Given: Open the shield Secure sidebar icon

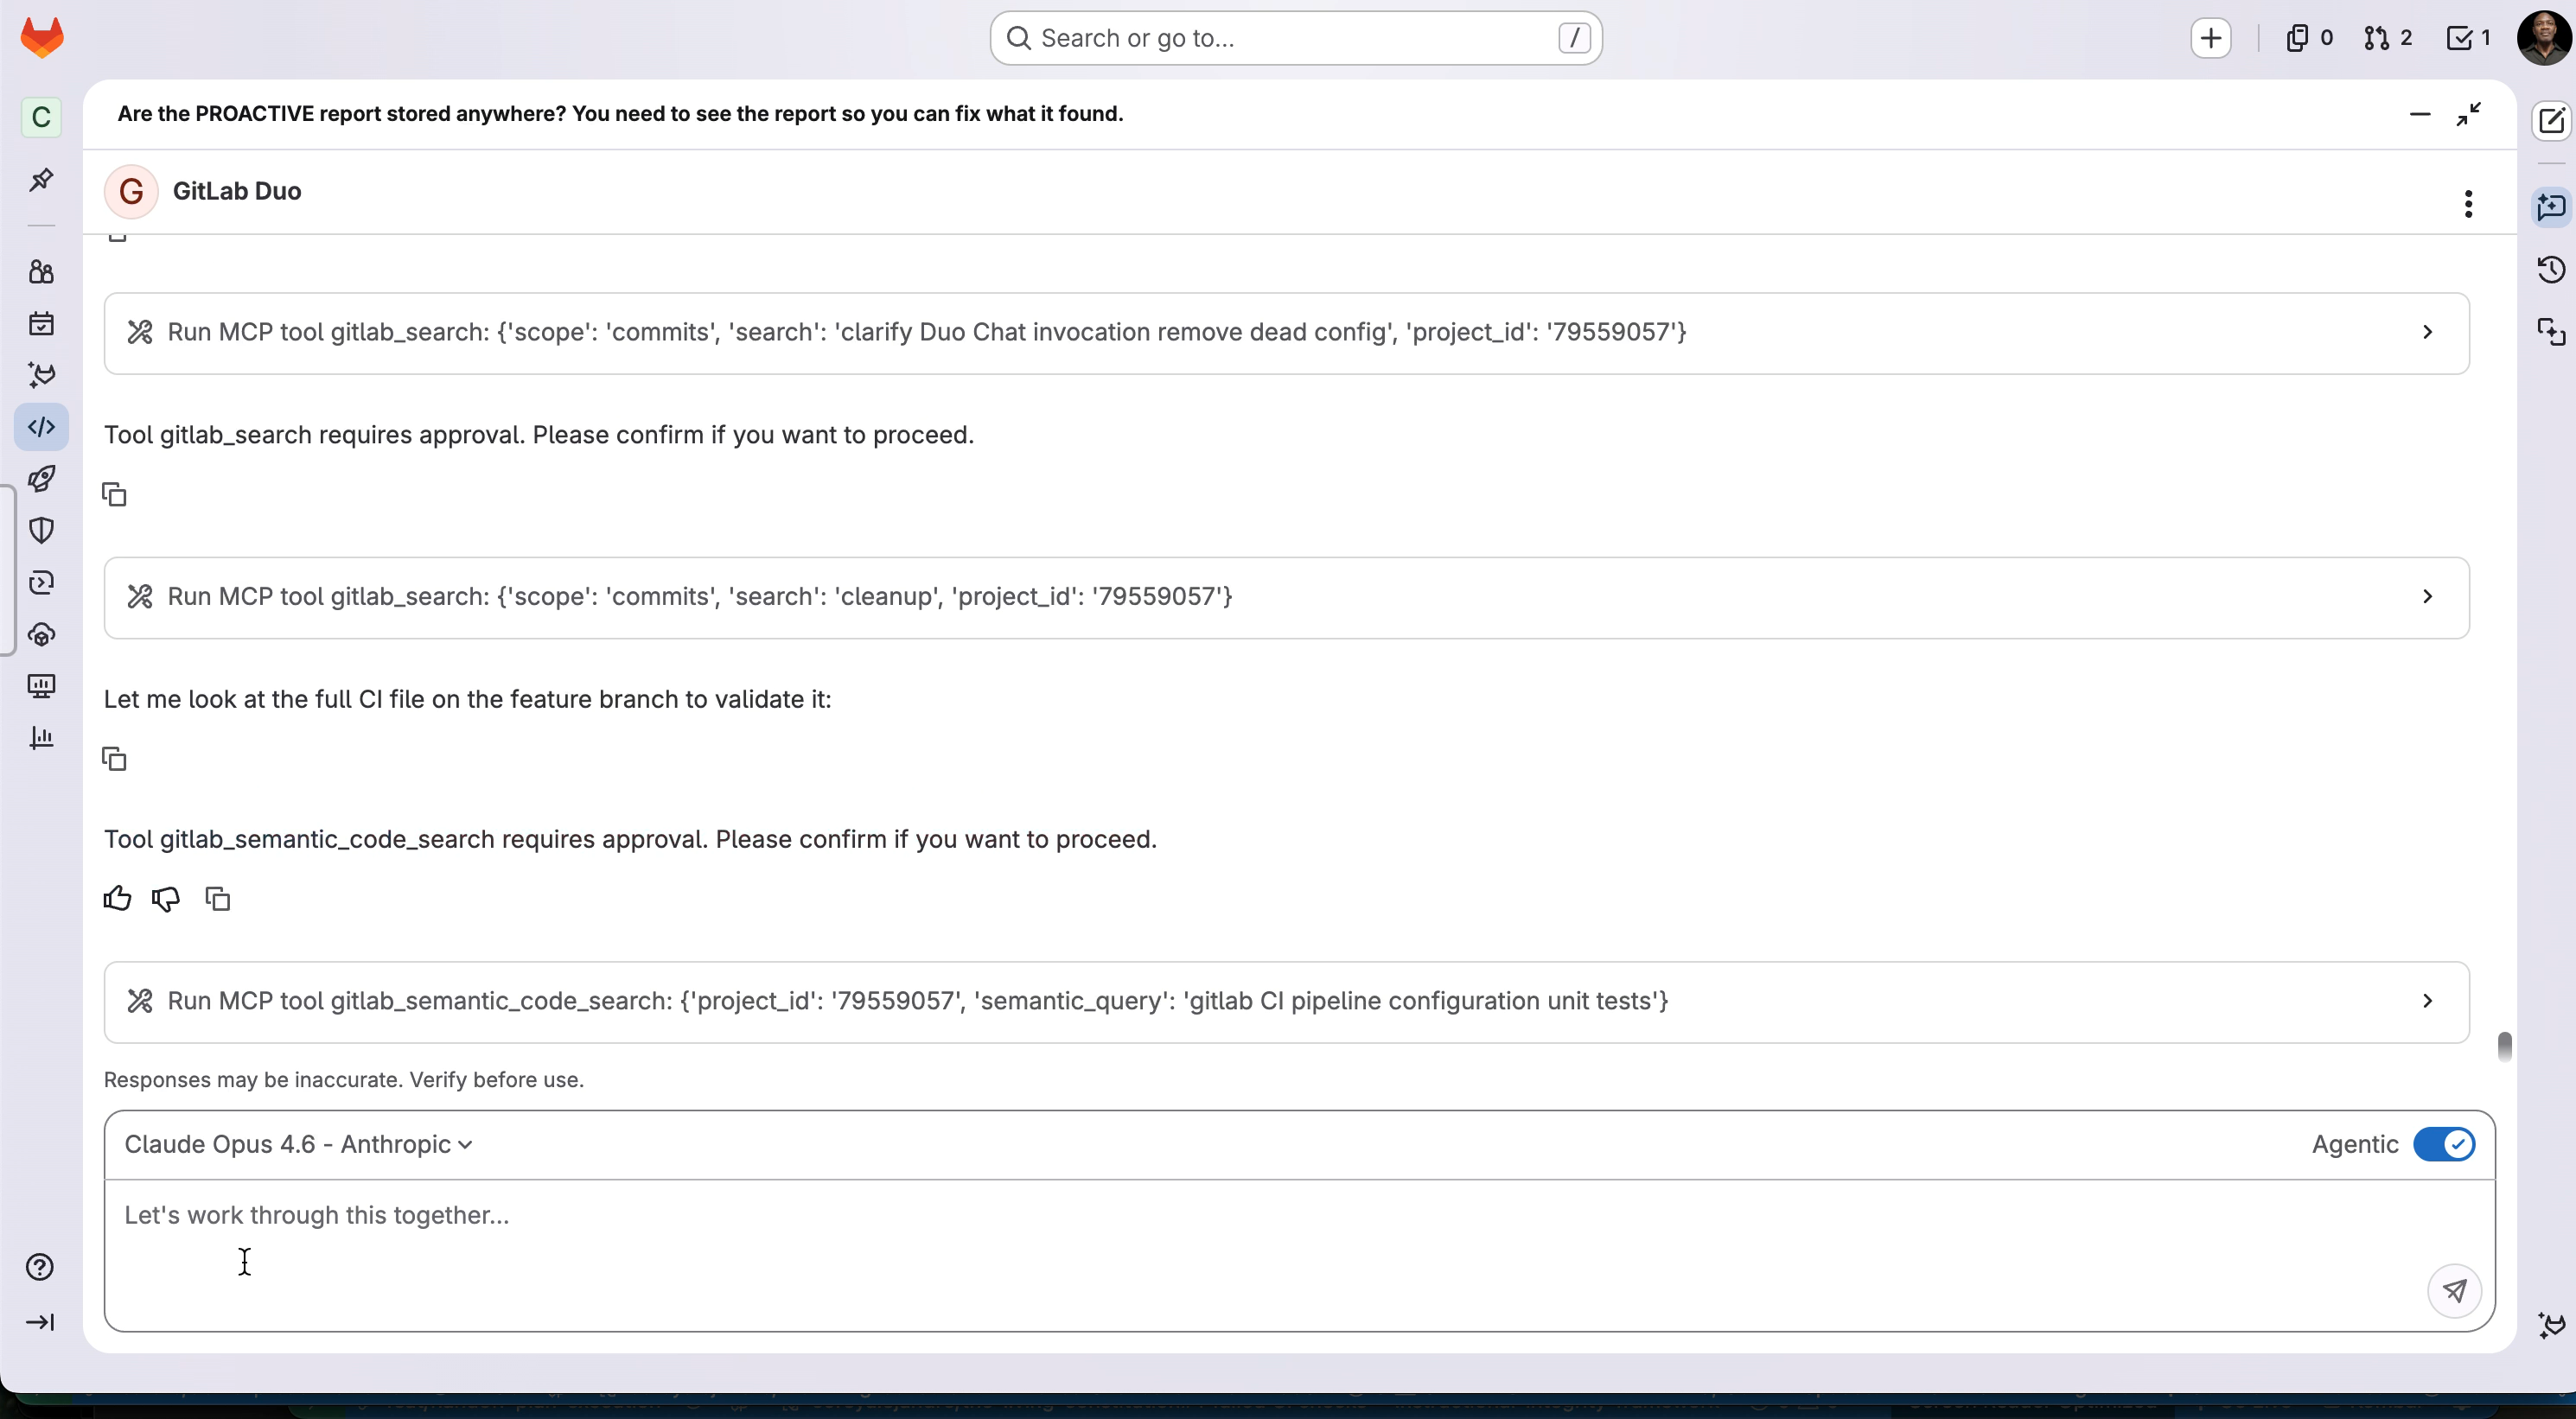Looking at the screenshot, I should tap(41, 530).
